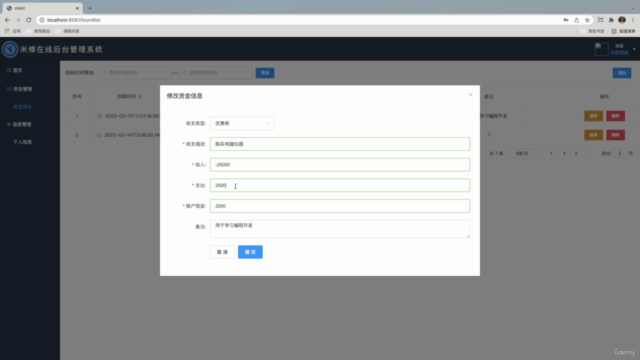Click the 取消 button in dialog
This screenshot has height=360, width=640.
click(222, 252)
